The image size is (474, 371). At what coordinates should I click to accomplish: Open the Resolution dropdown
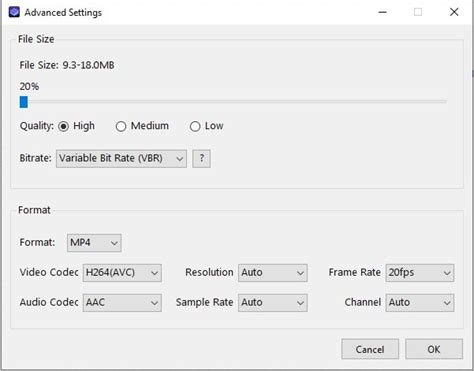click(273, 273)
